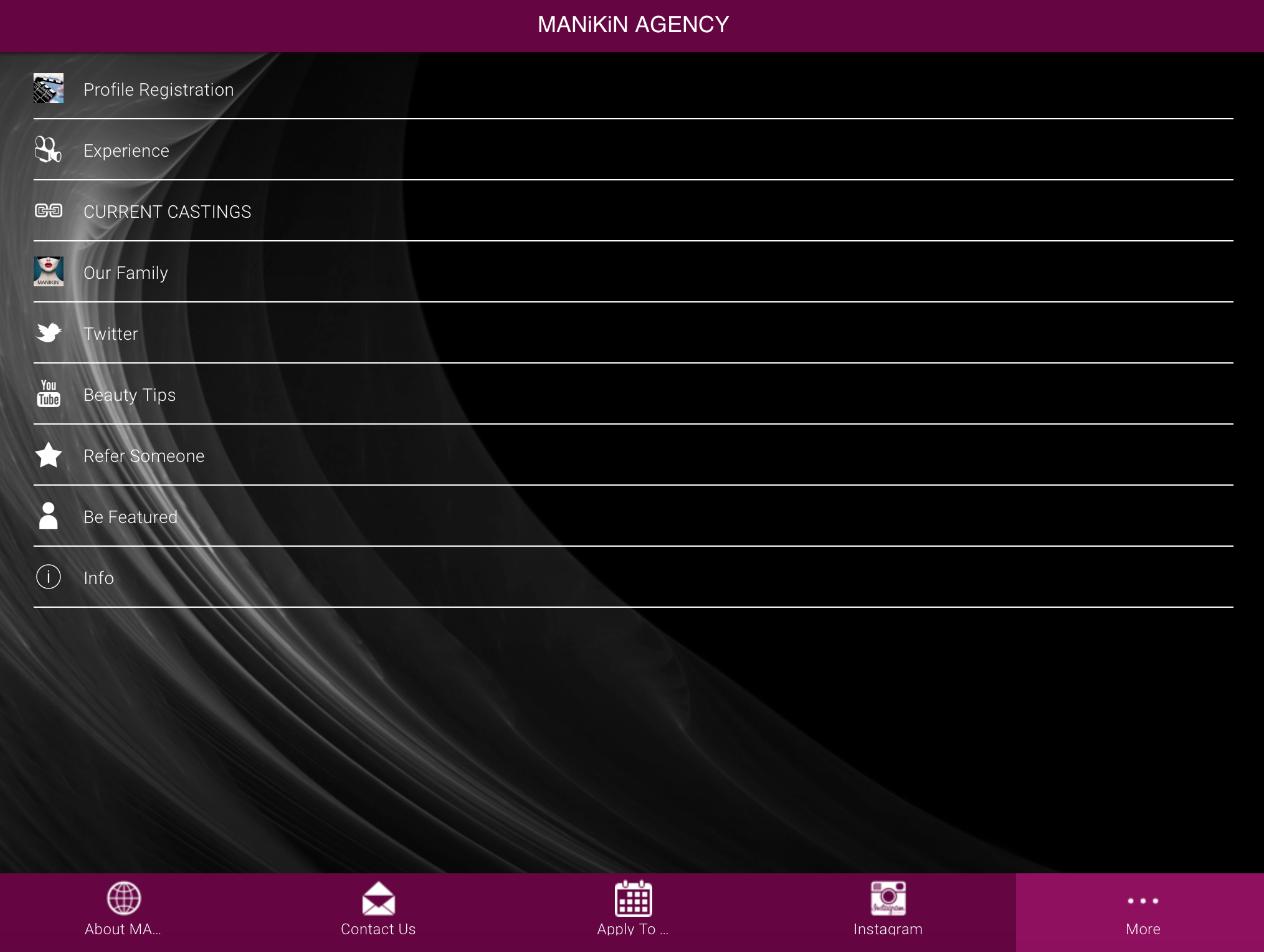Open the Experience list entry

click(x=126, y=151)
